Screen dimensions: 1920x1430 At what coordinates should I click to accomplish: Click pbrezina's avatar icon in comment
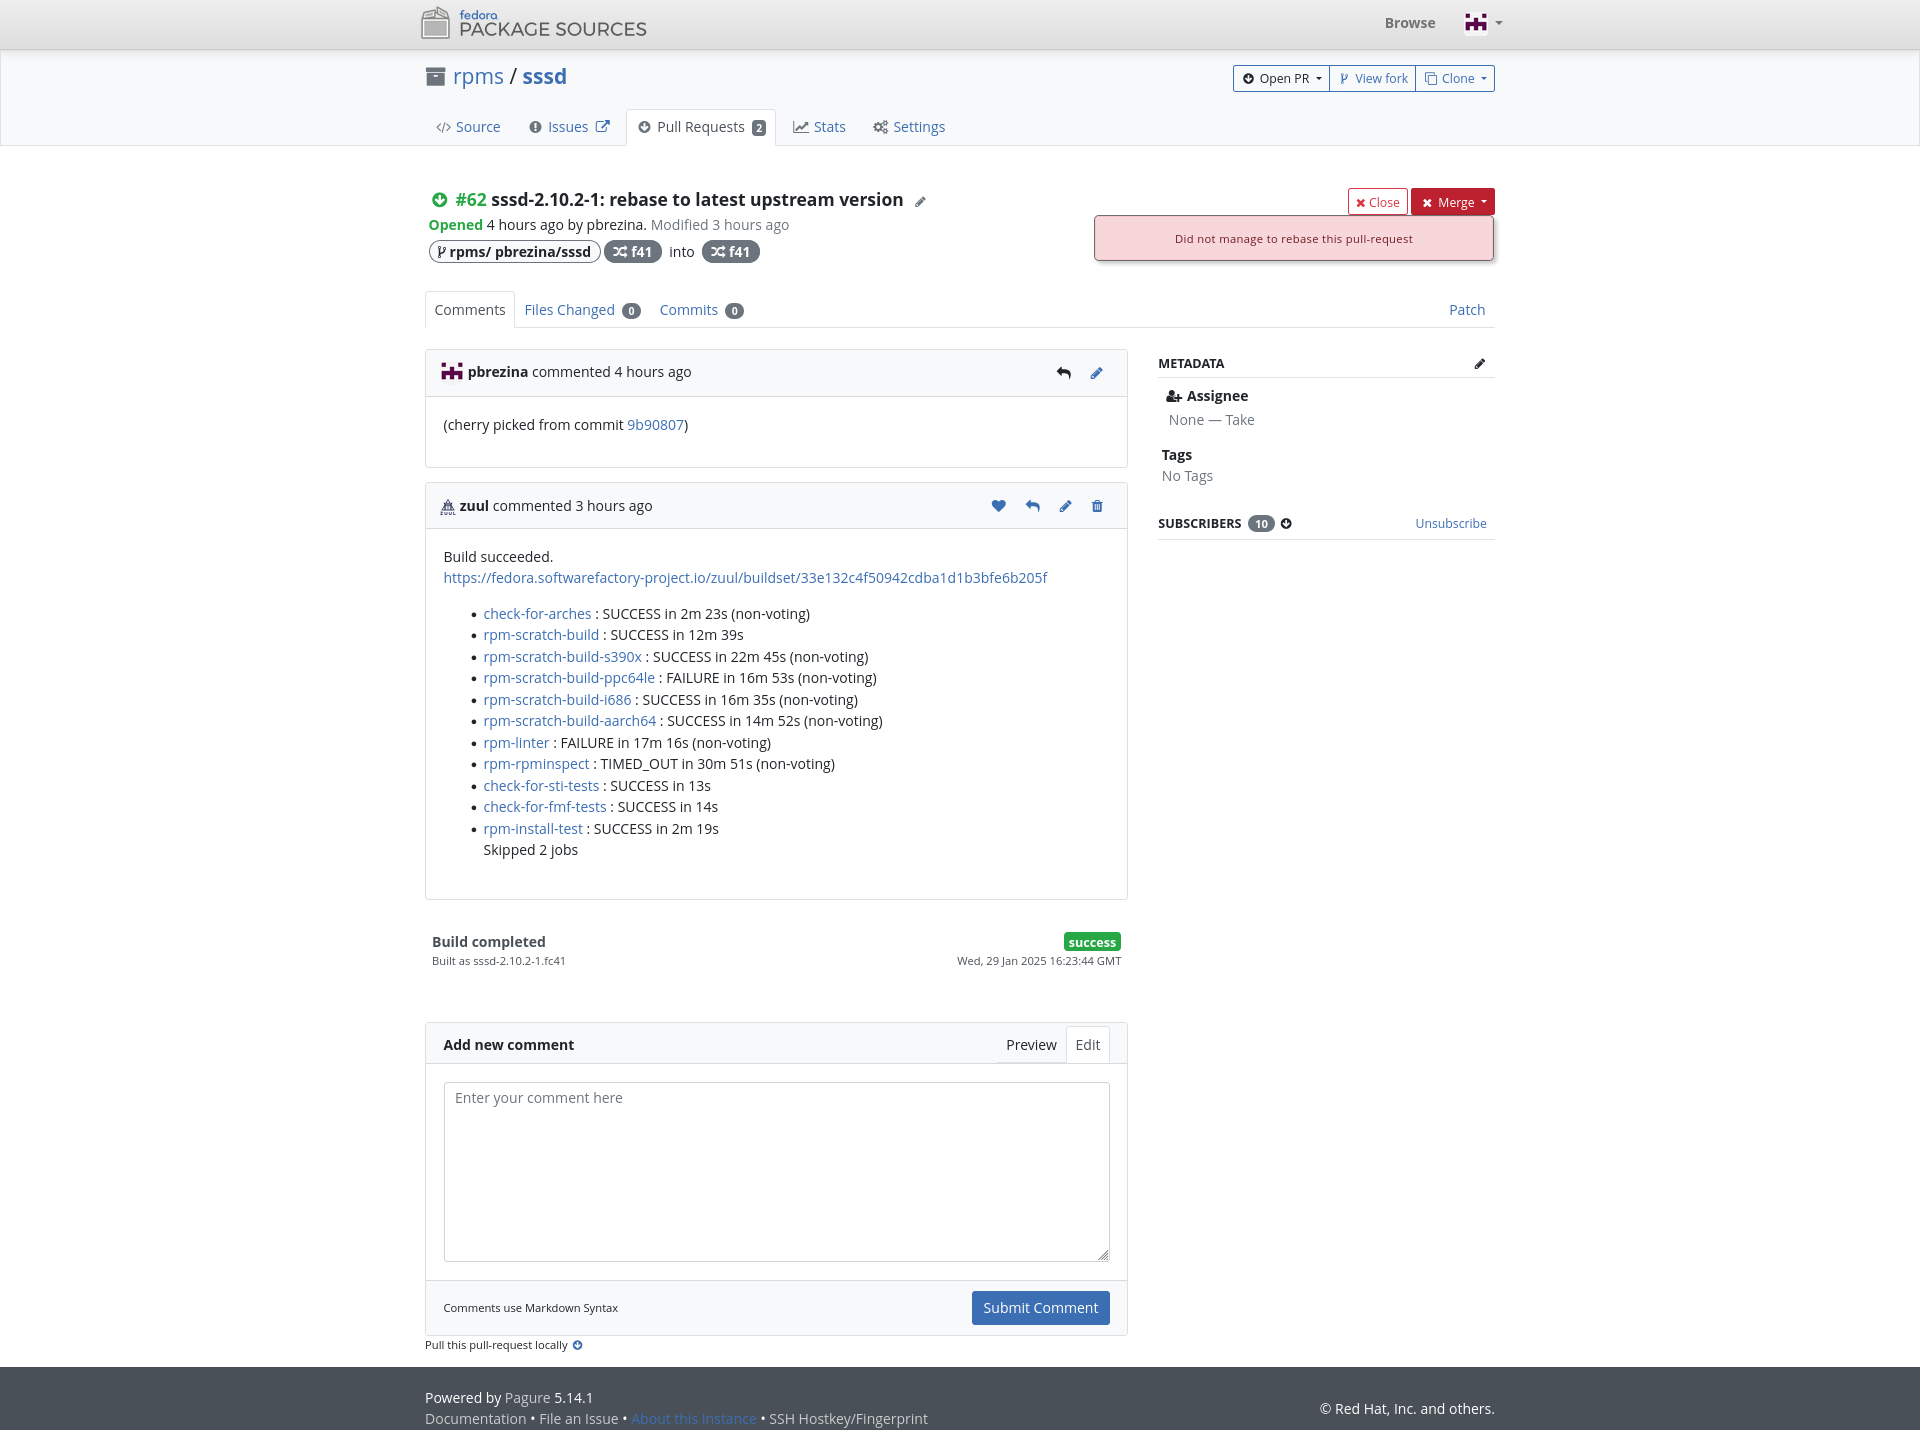point(452,372)
